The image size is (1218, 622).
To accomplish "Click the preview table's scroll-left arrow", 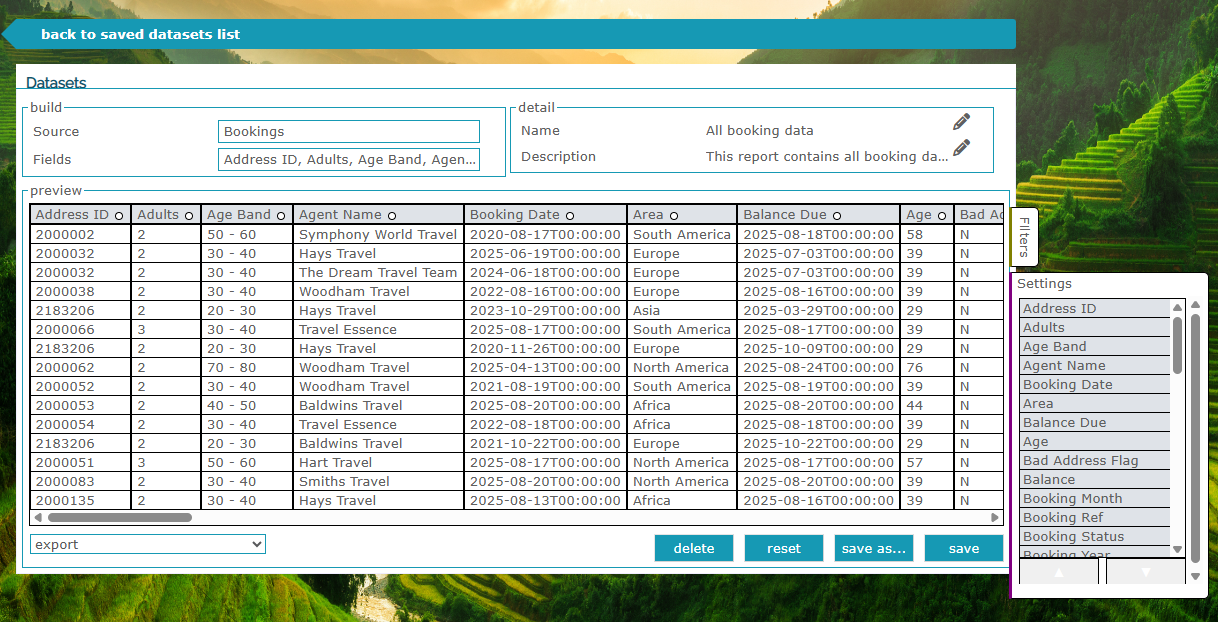I will 38,518.
